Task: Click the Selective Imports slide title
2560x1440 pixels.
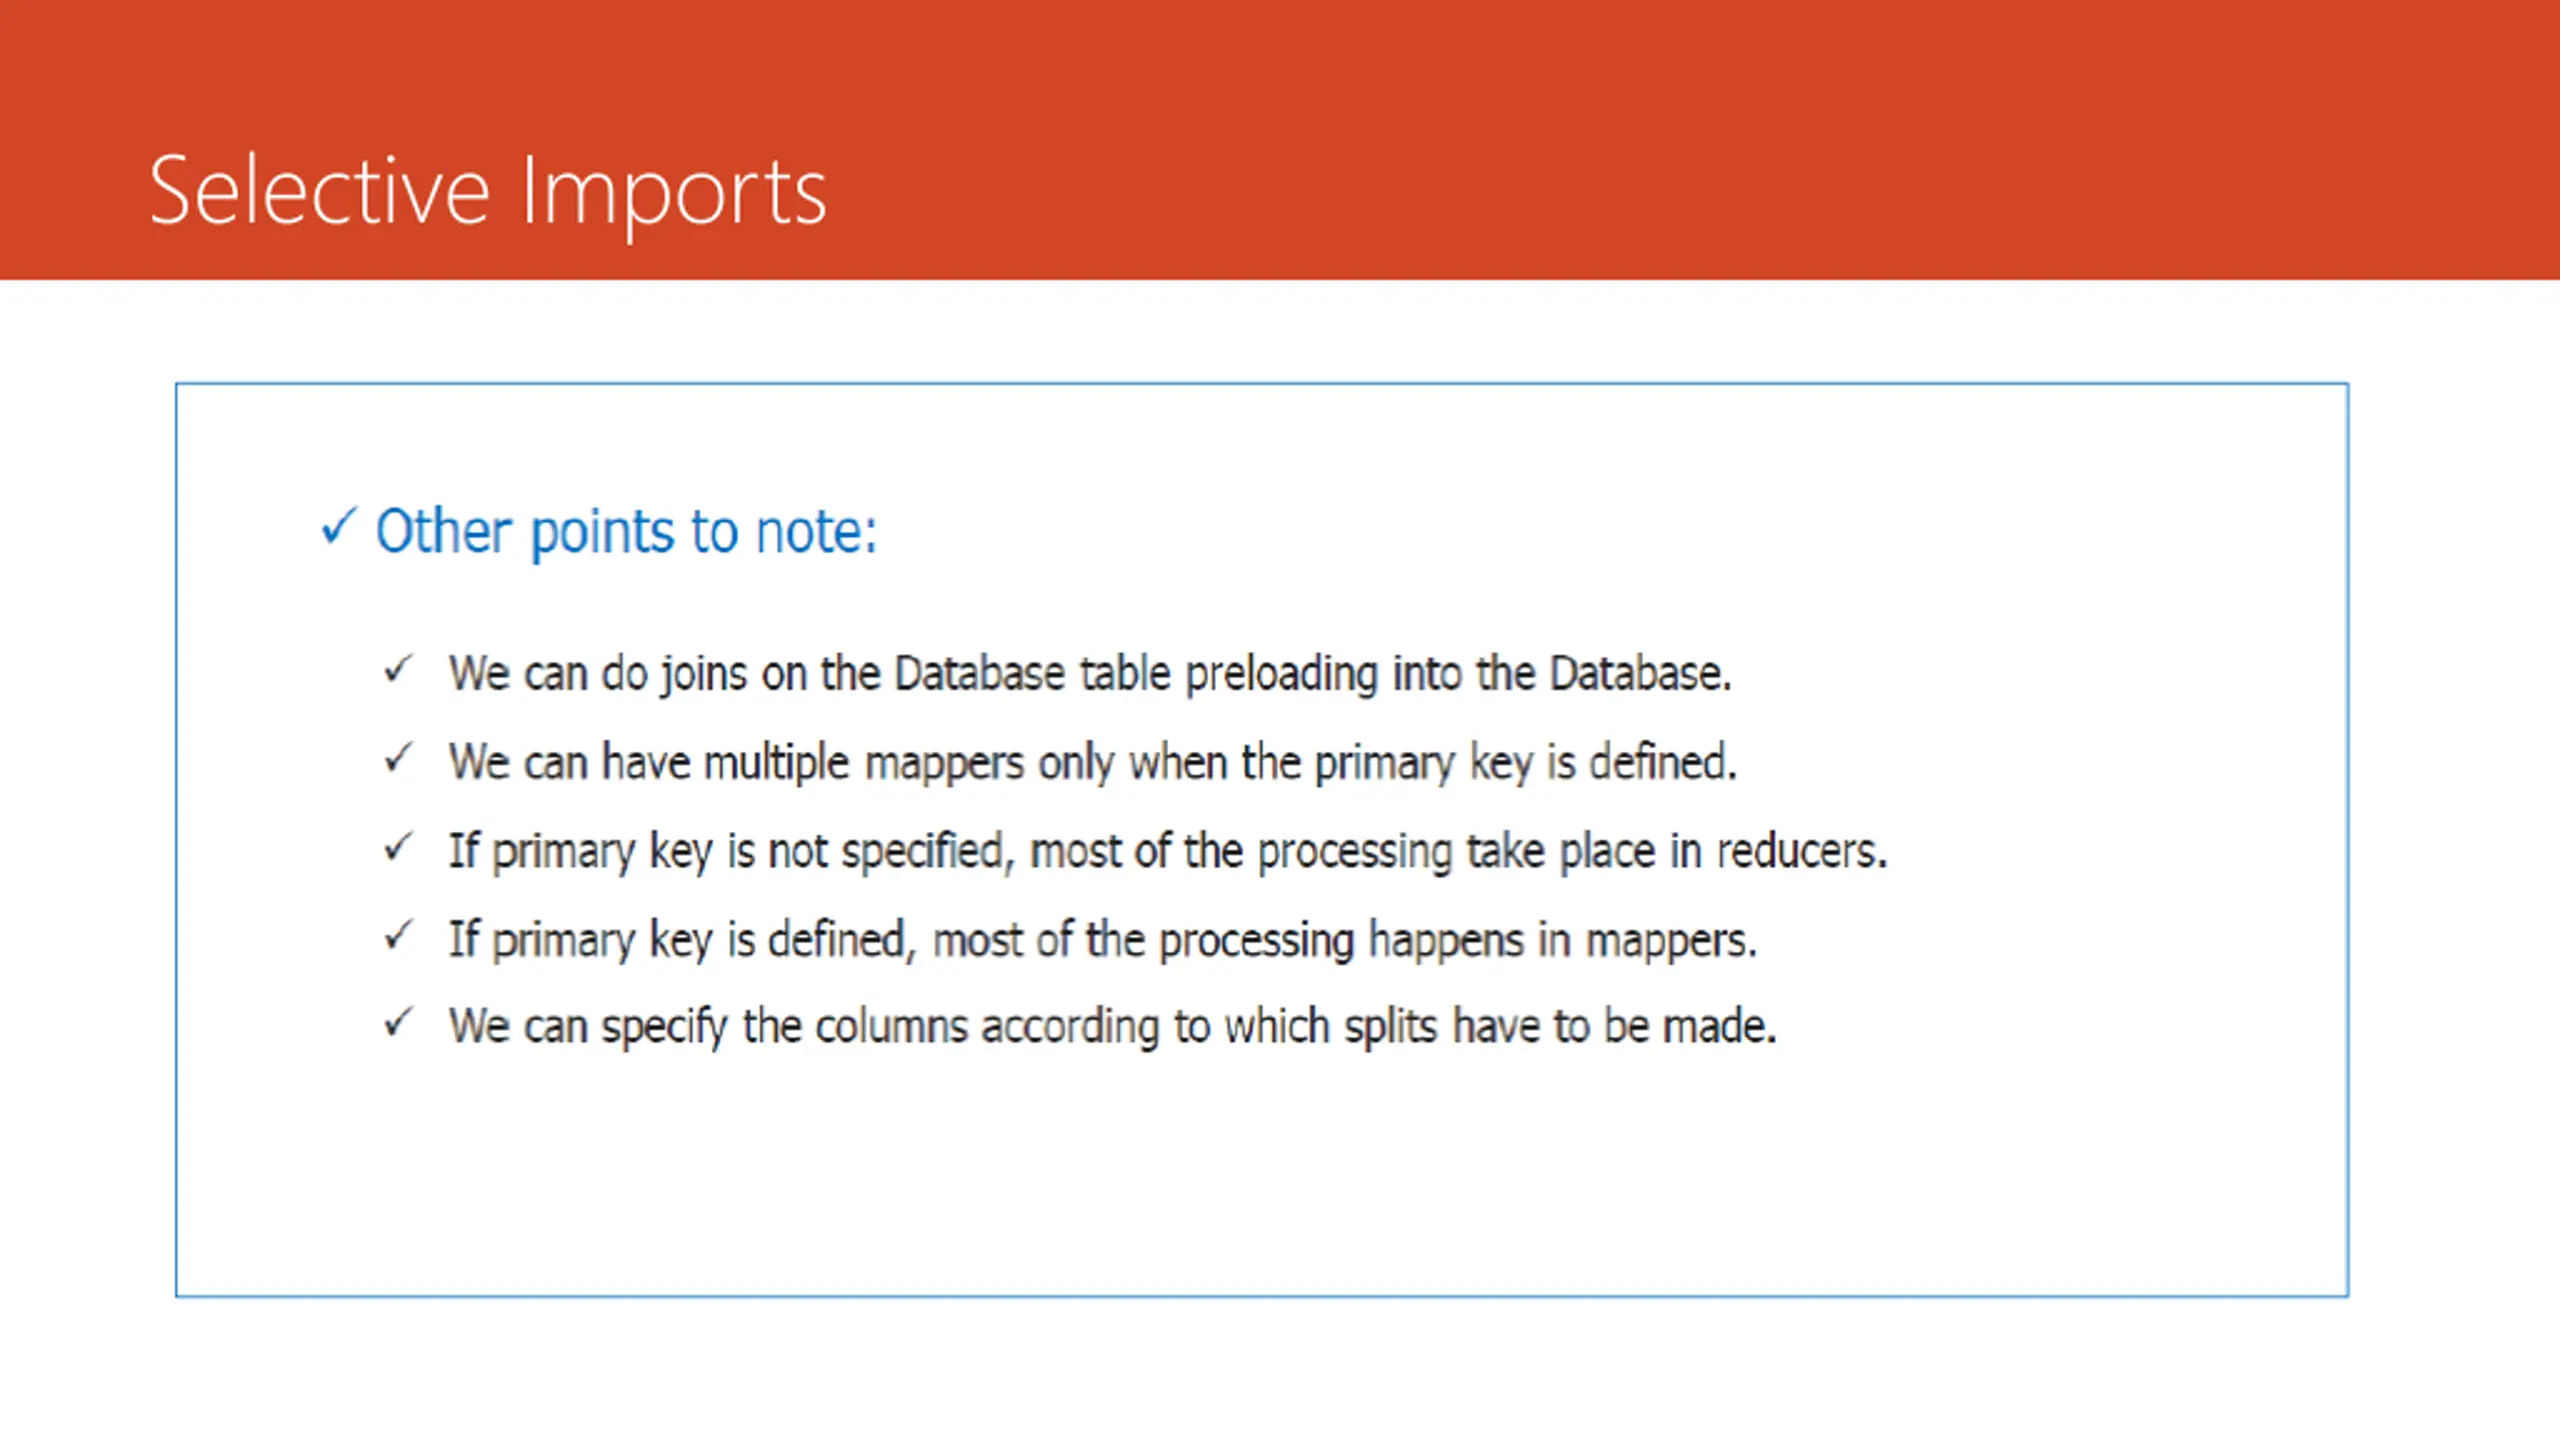Action: (488, 191)
